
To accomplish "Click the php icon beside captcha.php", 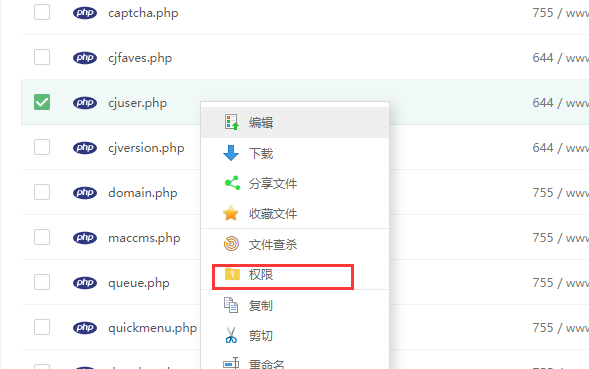I will (85, 13).
